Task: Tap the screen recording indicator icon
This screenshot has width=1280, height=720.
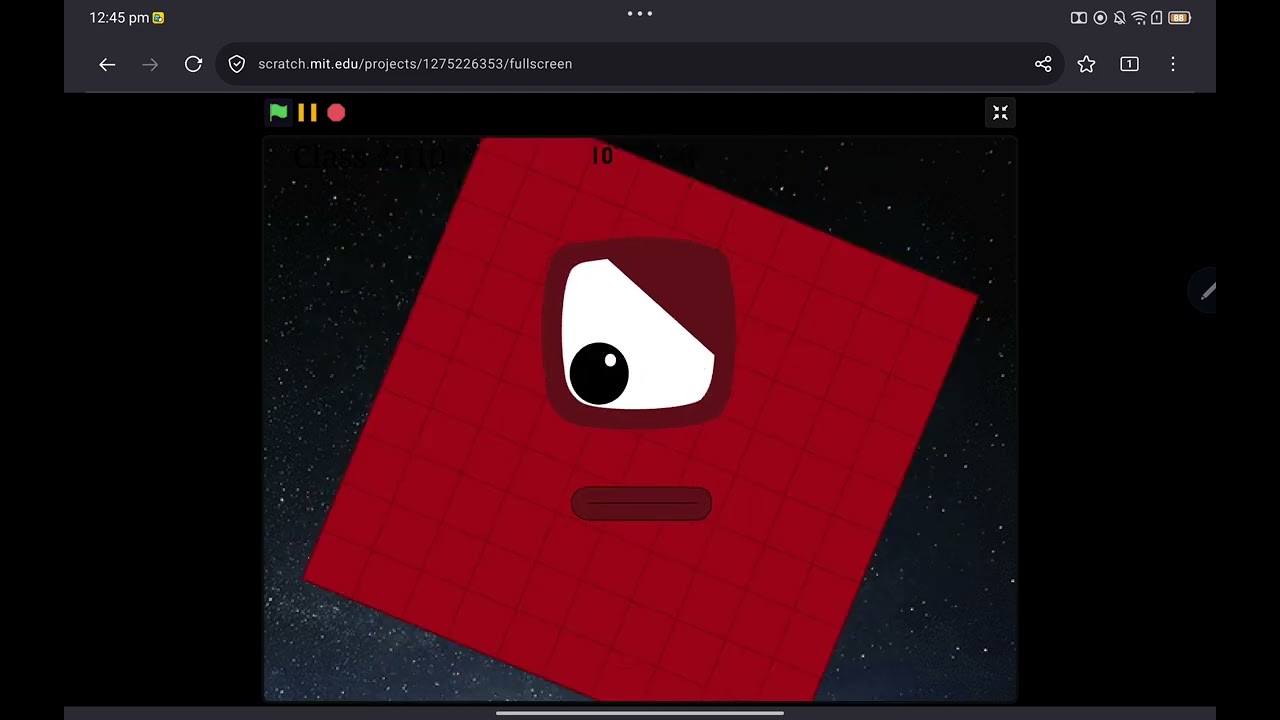Action: point(1100,18)
